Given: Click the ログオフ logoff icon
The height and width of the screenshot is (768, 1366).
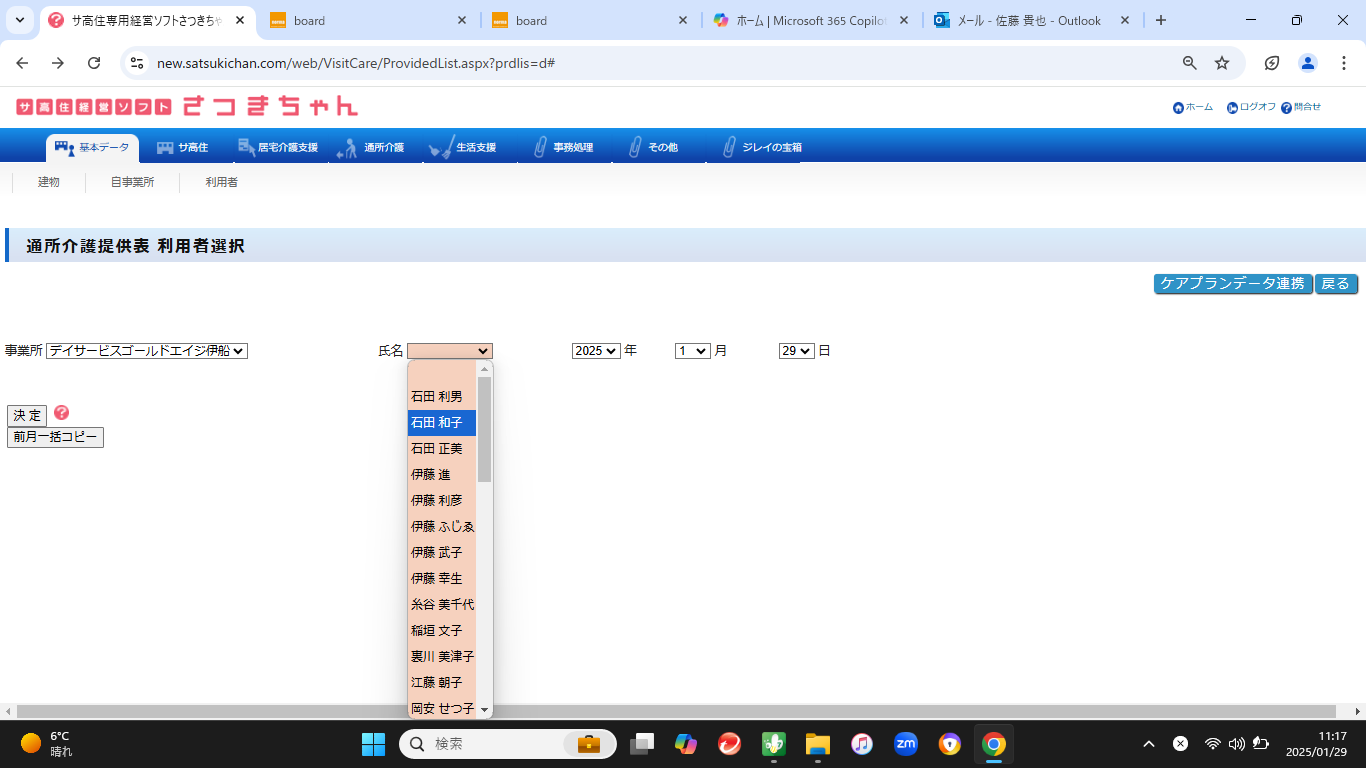Looking at the screenshot, I should click(1232, 108).
